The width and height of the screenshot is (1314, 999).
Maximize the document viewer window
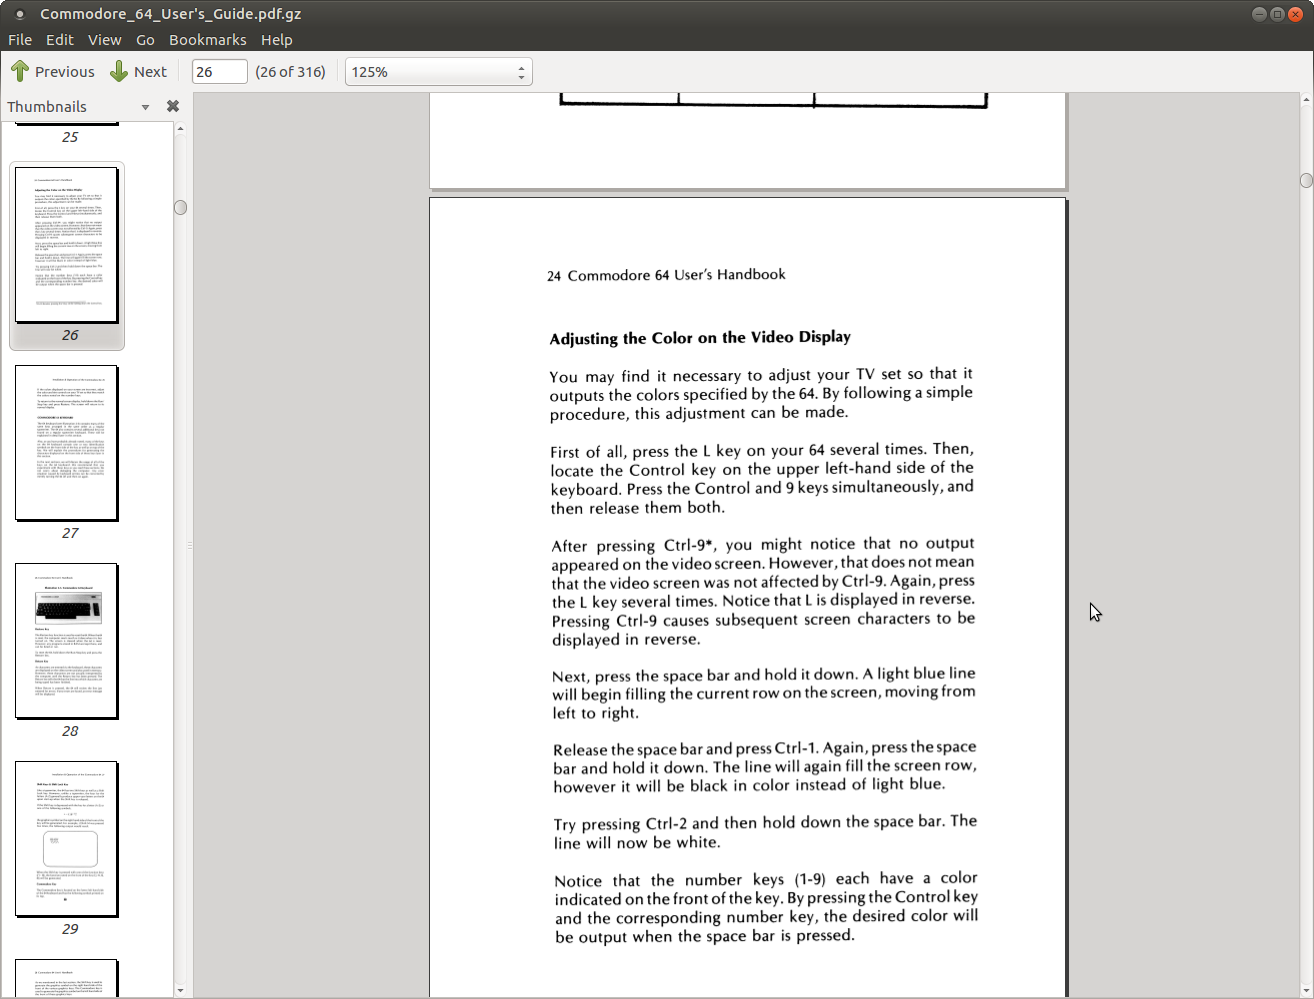pos(1278,14)
